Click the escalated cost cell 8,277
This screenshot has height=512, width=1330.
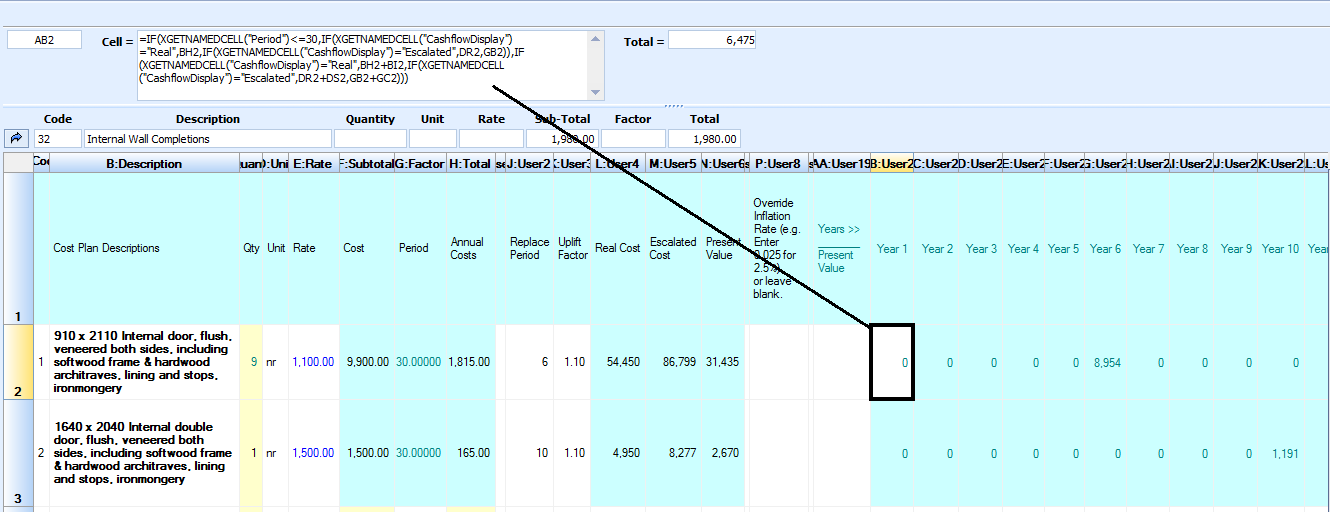tap(672, 453)
